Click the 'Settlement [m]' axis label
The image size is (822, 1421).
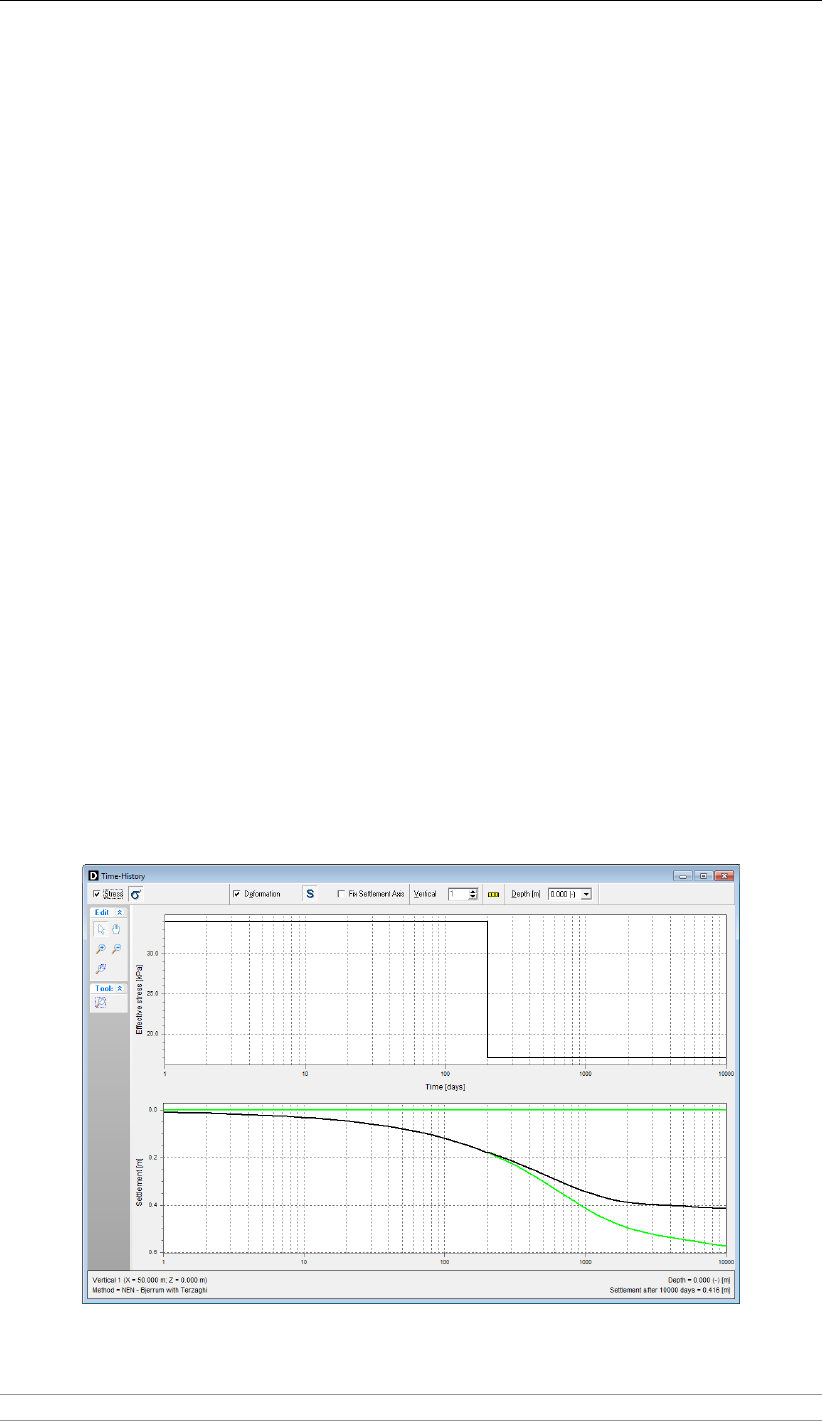tap(139, 1183)
